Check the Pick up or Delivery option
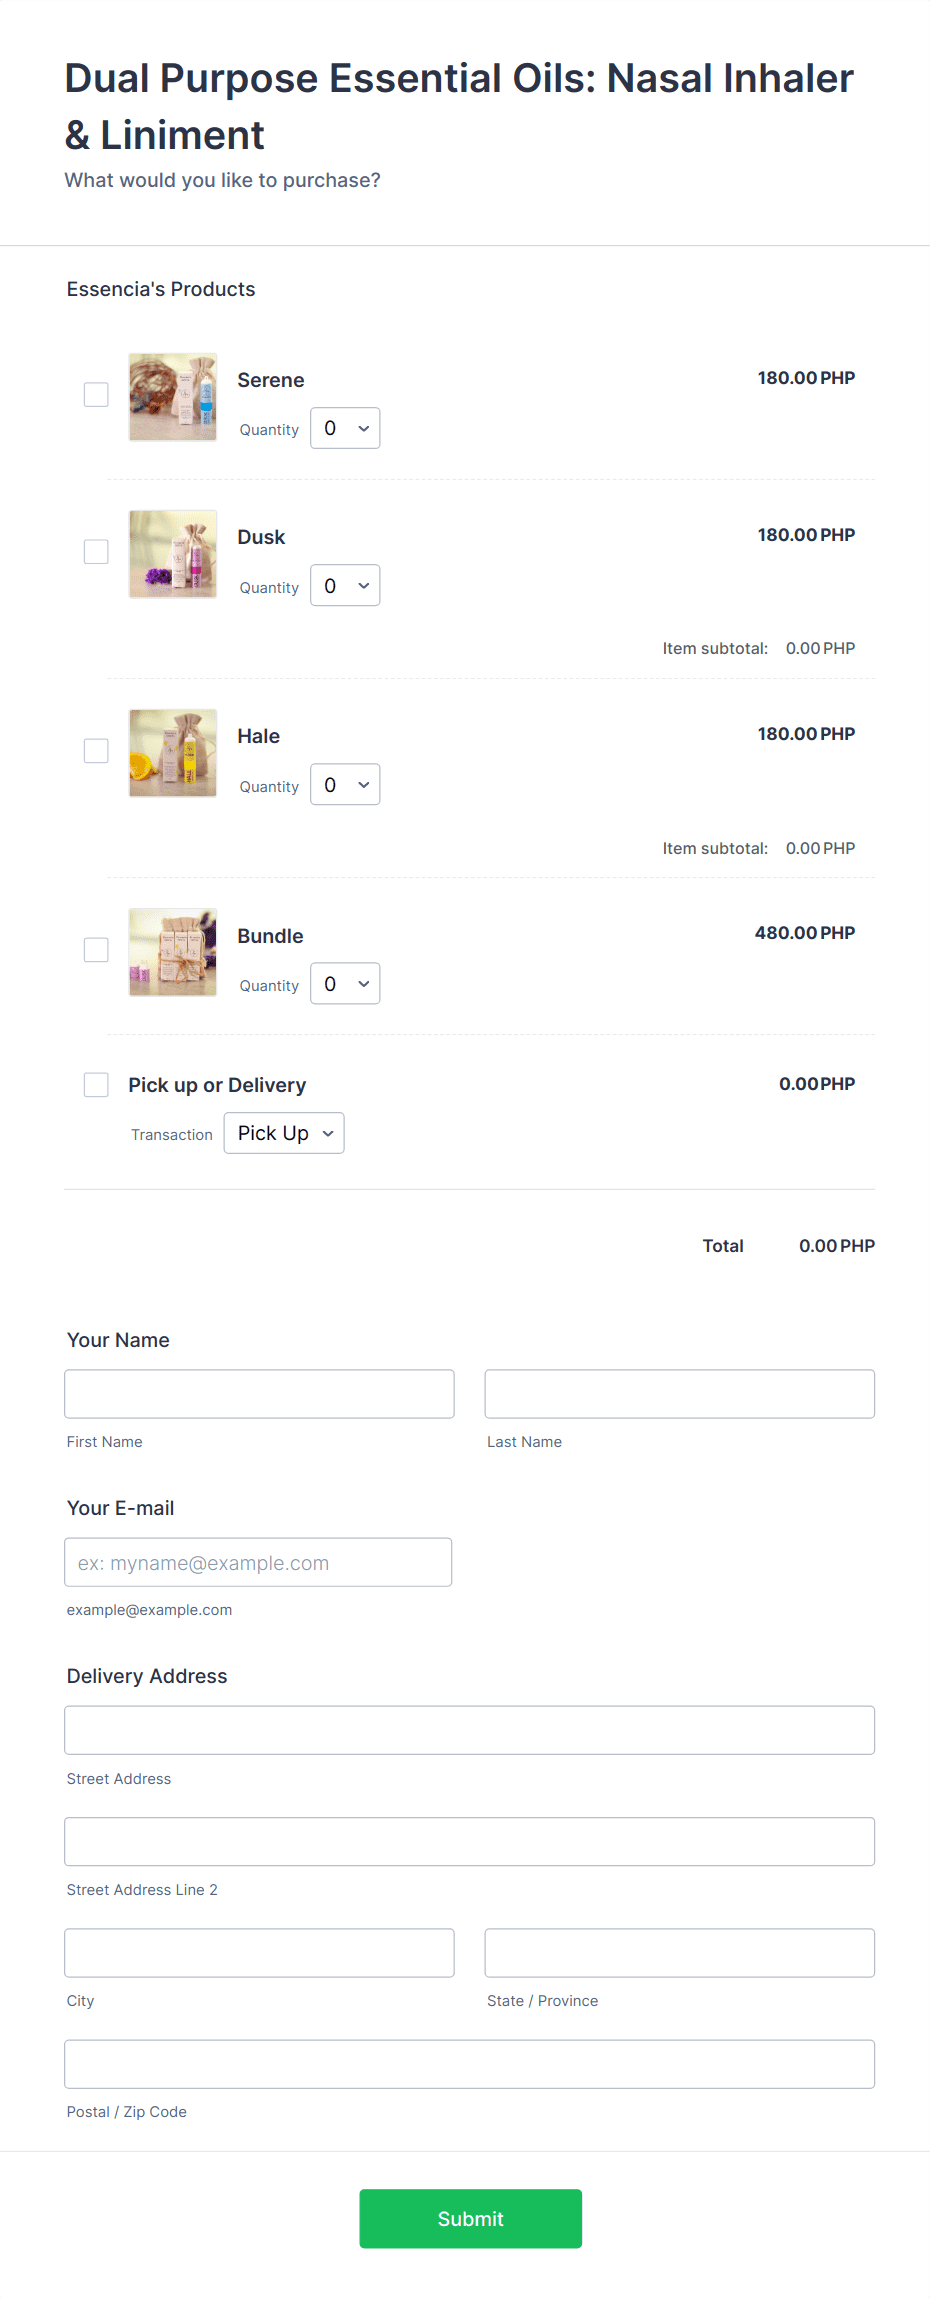The height and width of the screenshot is (2298, 930). click(96, 1084)
